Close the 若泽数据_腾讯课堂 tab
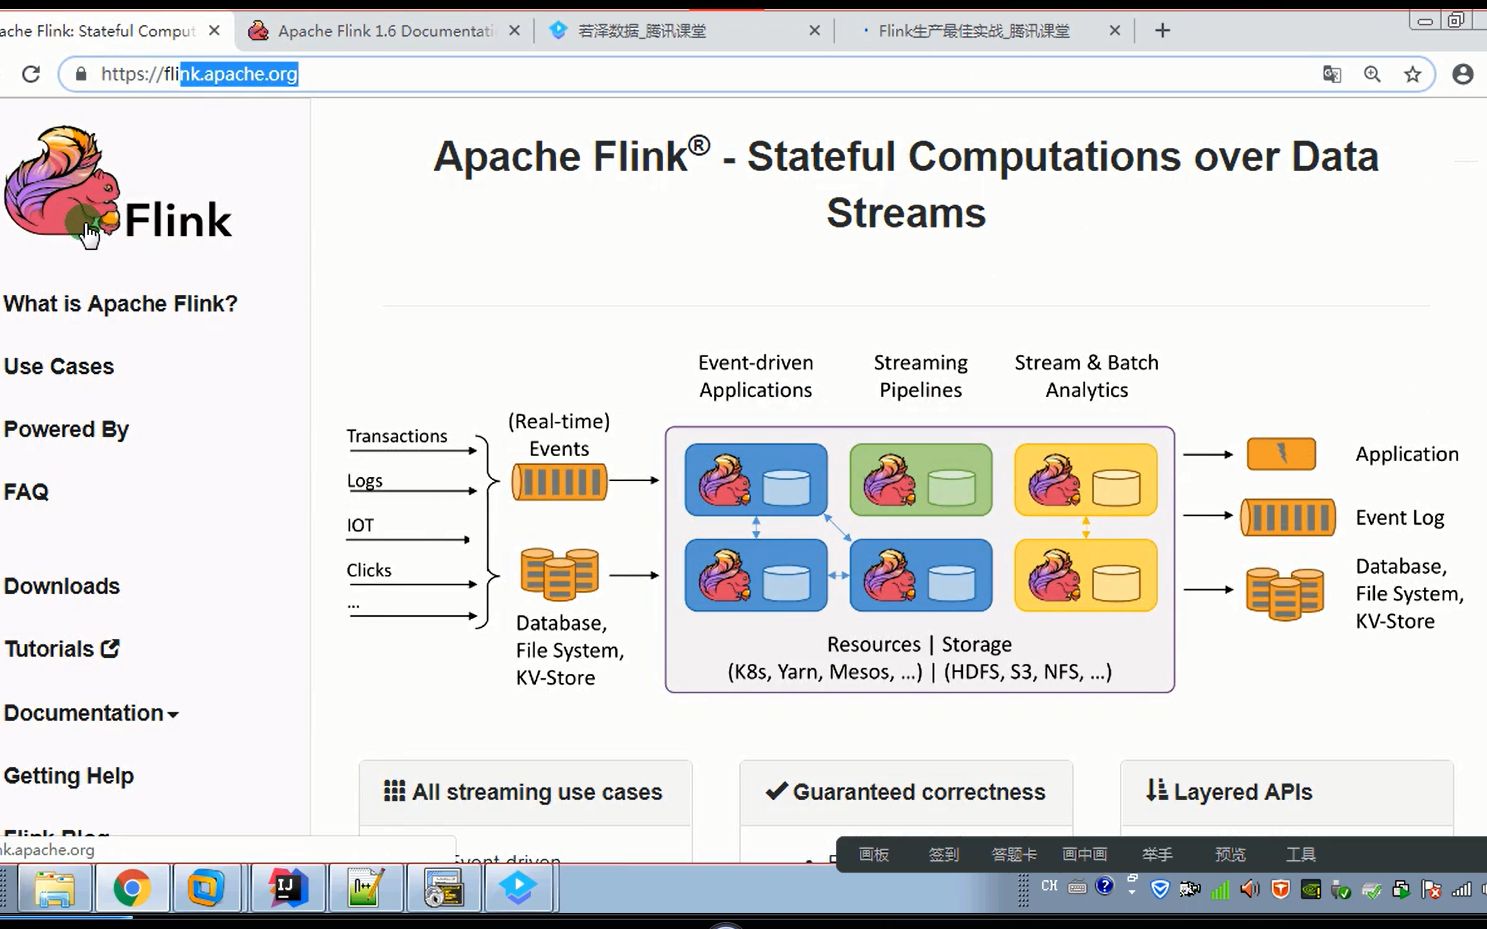Image resolution: width=1487 pixels, height=929 pixels. tap(814, 31)
